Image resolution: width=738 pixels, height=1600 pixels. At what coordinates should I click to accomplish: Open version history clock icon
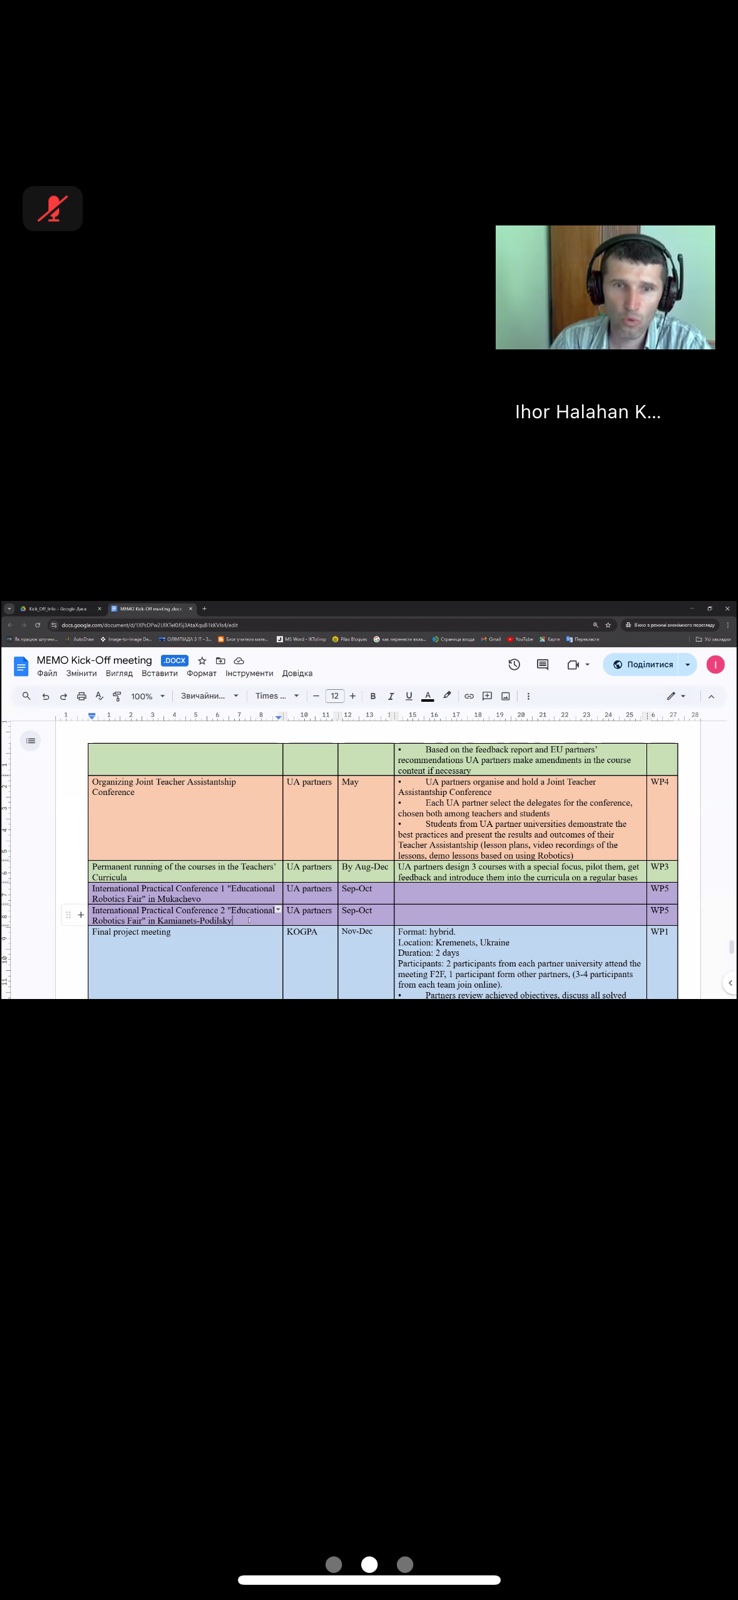coord(514,664)
